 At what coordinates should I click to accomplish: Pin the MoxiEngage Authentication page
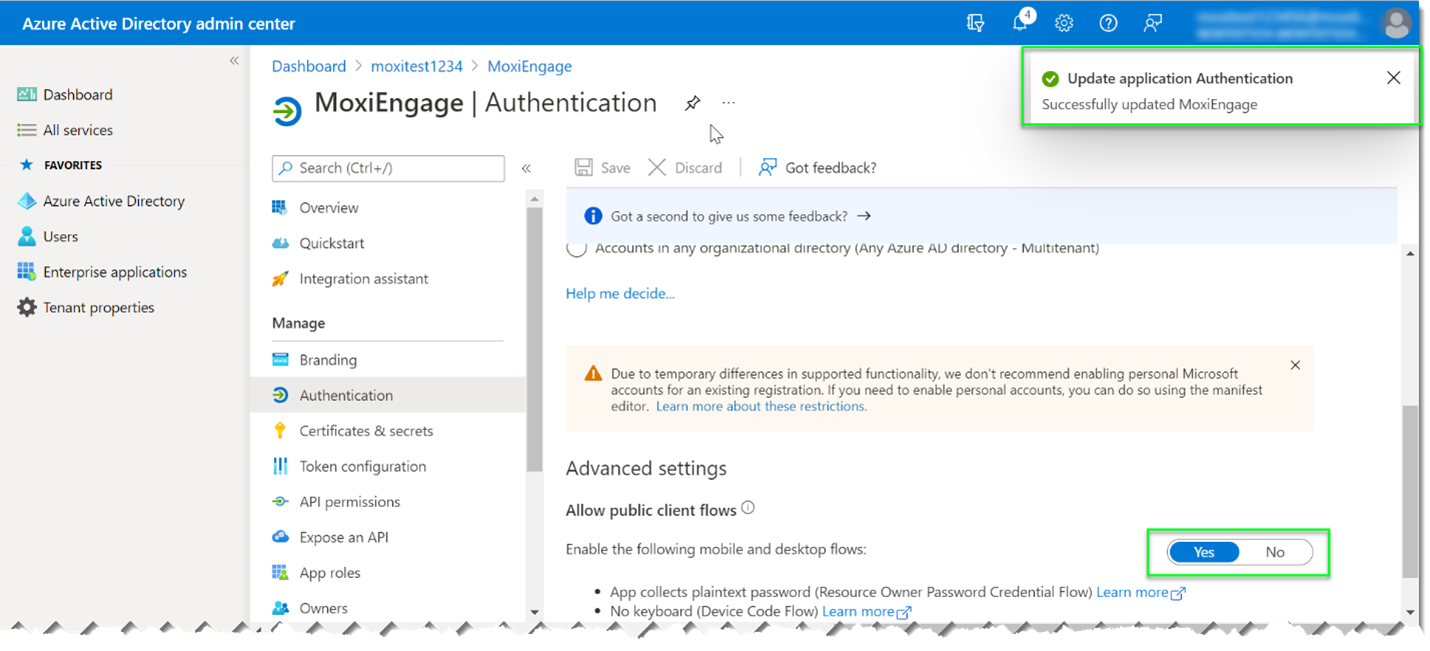tap(692, 103)
